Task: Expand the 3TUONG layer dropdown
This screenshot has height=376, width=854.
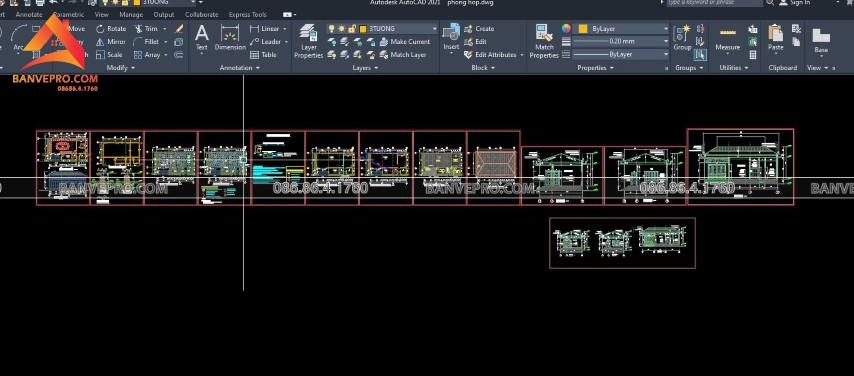Action: 434,29
